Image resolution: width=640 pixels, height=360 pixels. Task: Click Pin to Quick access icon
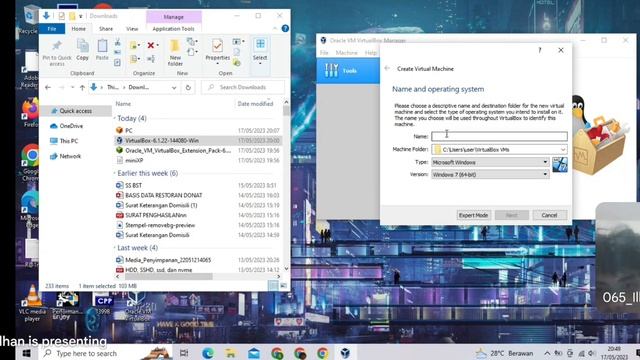pos(57,45)
